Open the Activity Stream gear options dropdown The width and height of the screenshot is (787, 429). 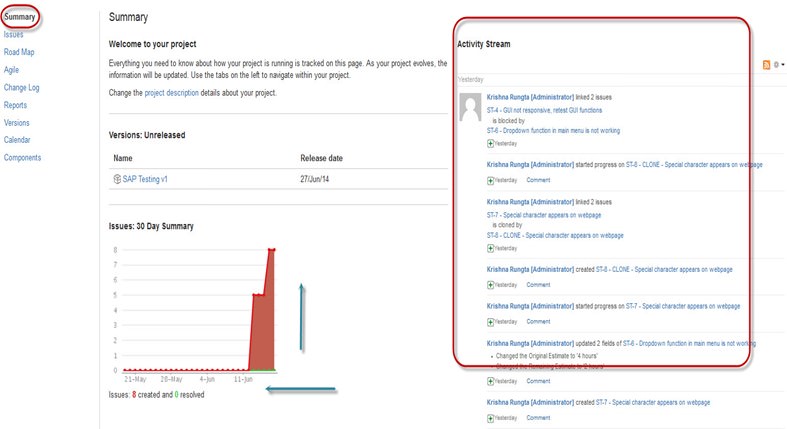[x=779, y=64]
